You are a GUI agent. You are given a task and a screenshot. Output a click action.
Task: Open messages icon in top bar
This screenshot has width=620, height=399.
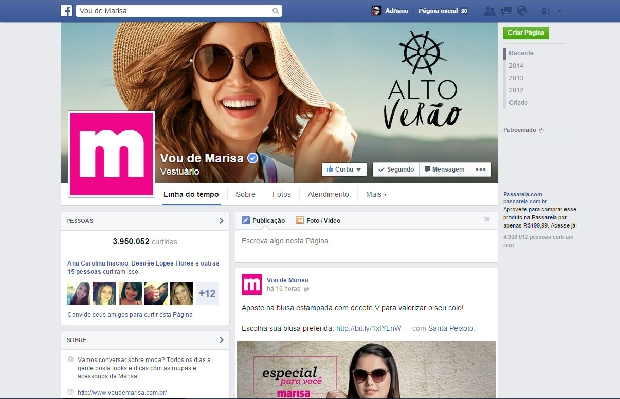506,11
